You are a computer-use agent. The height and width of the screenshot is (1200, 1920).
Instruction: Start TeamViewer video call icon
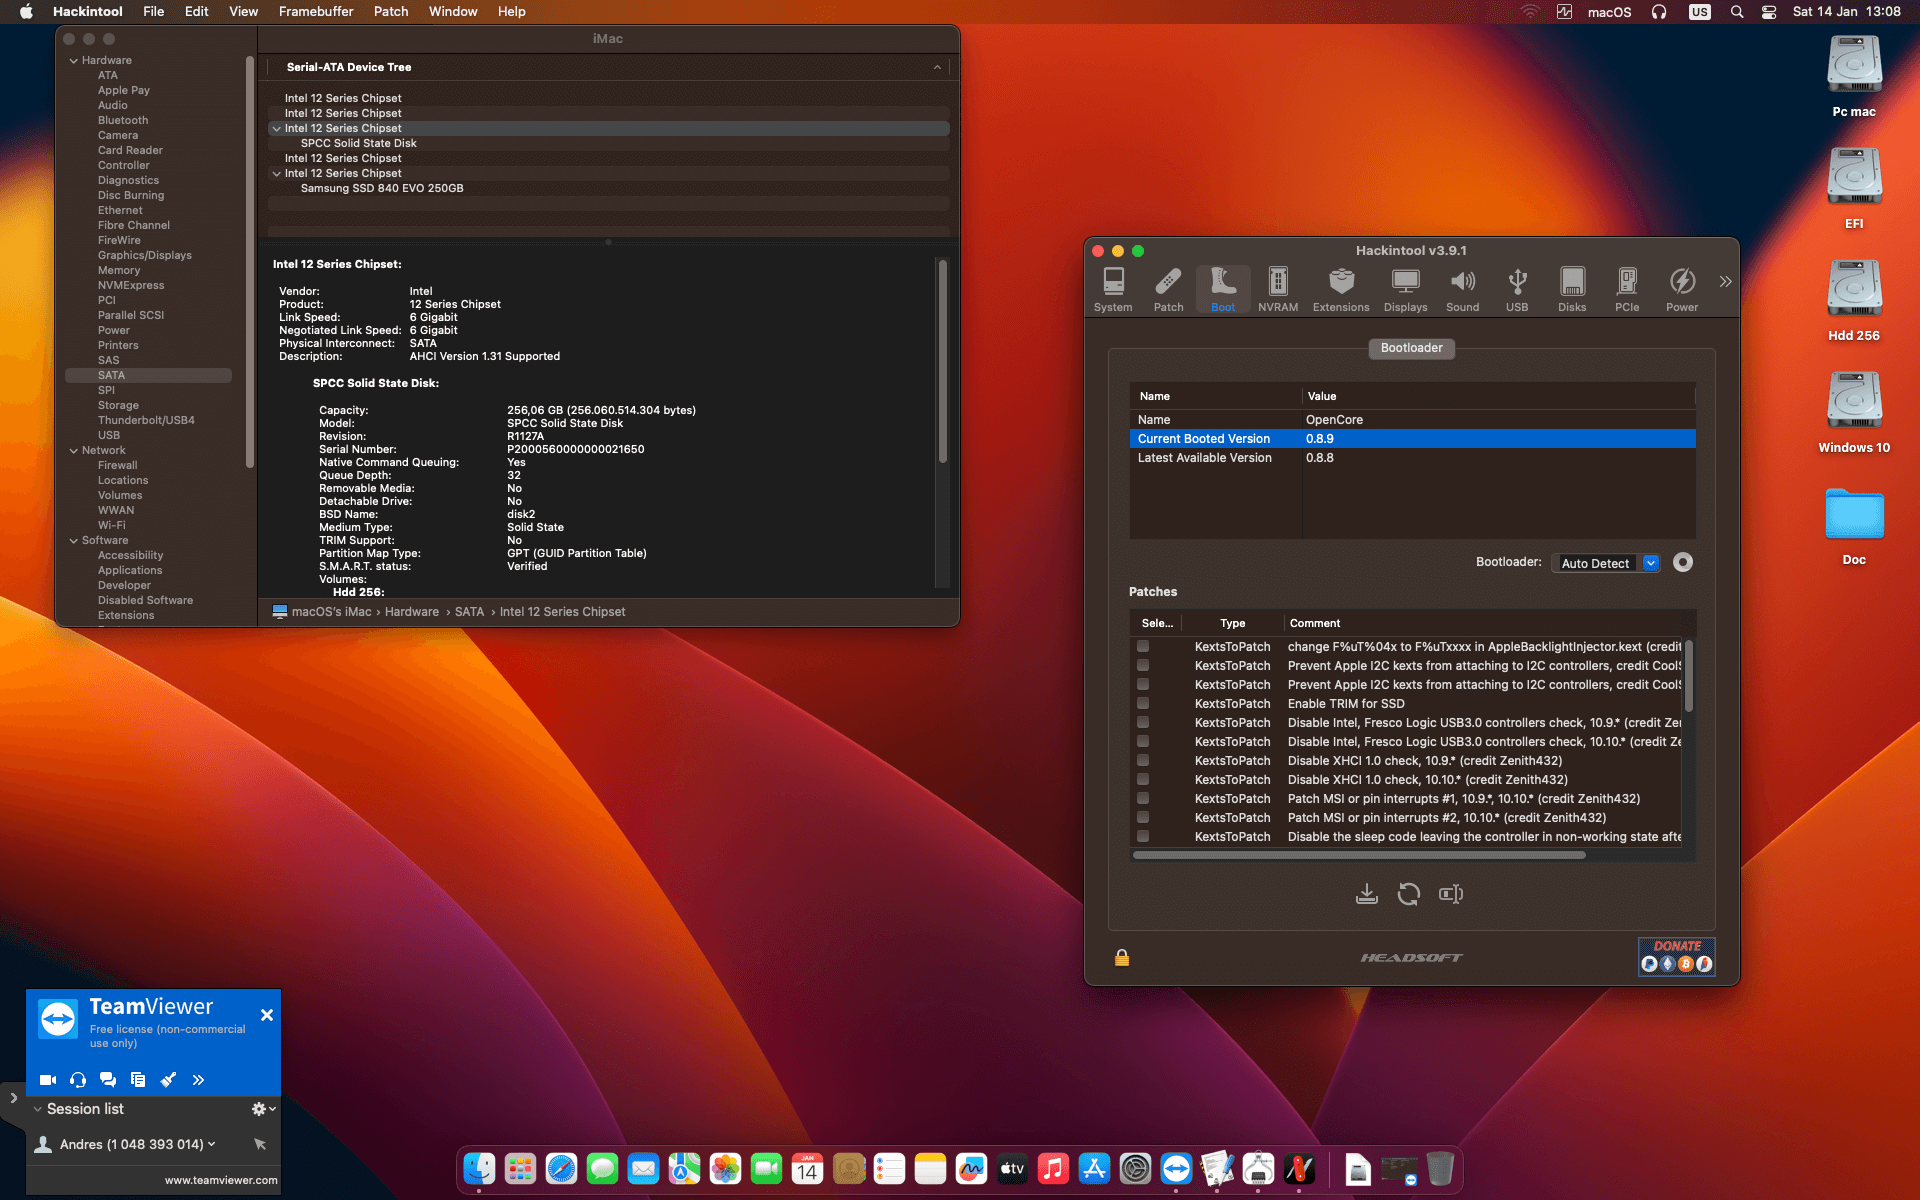(48, 1080)
